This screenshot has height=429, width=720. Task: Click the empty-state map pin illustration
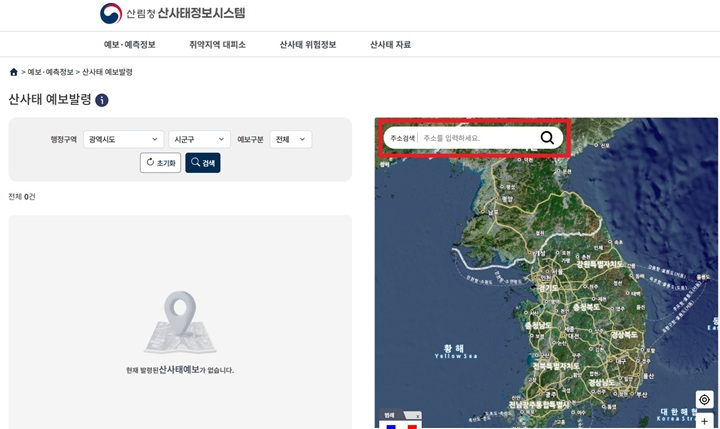(x=180, y=322)
